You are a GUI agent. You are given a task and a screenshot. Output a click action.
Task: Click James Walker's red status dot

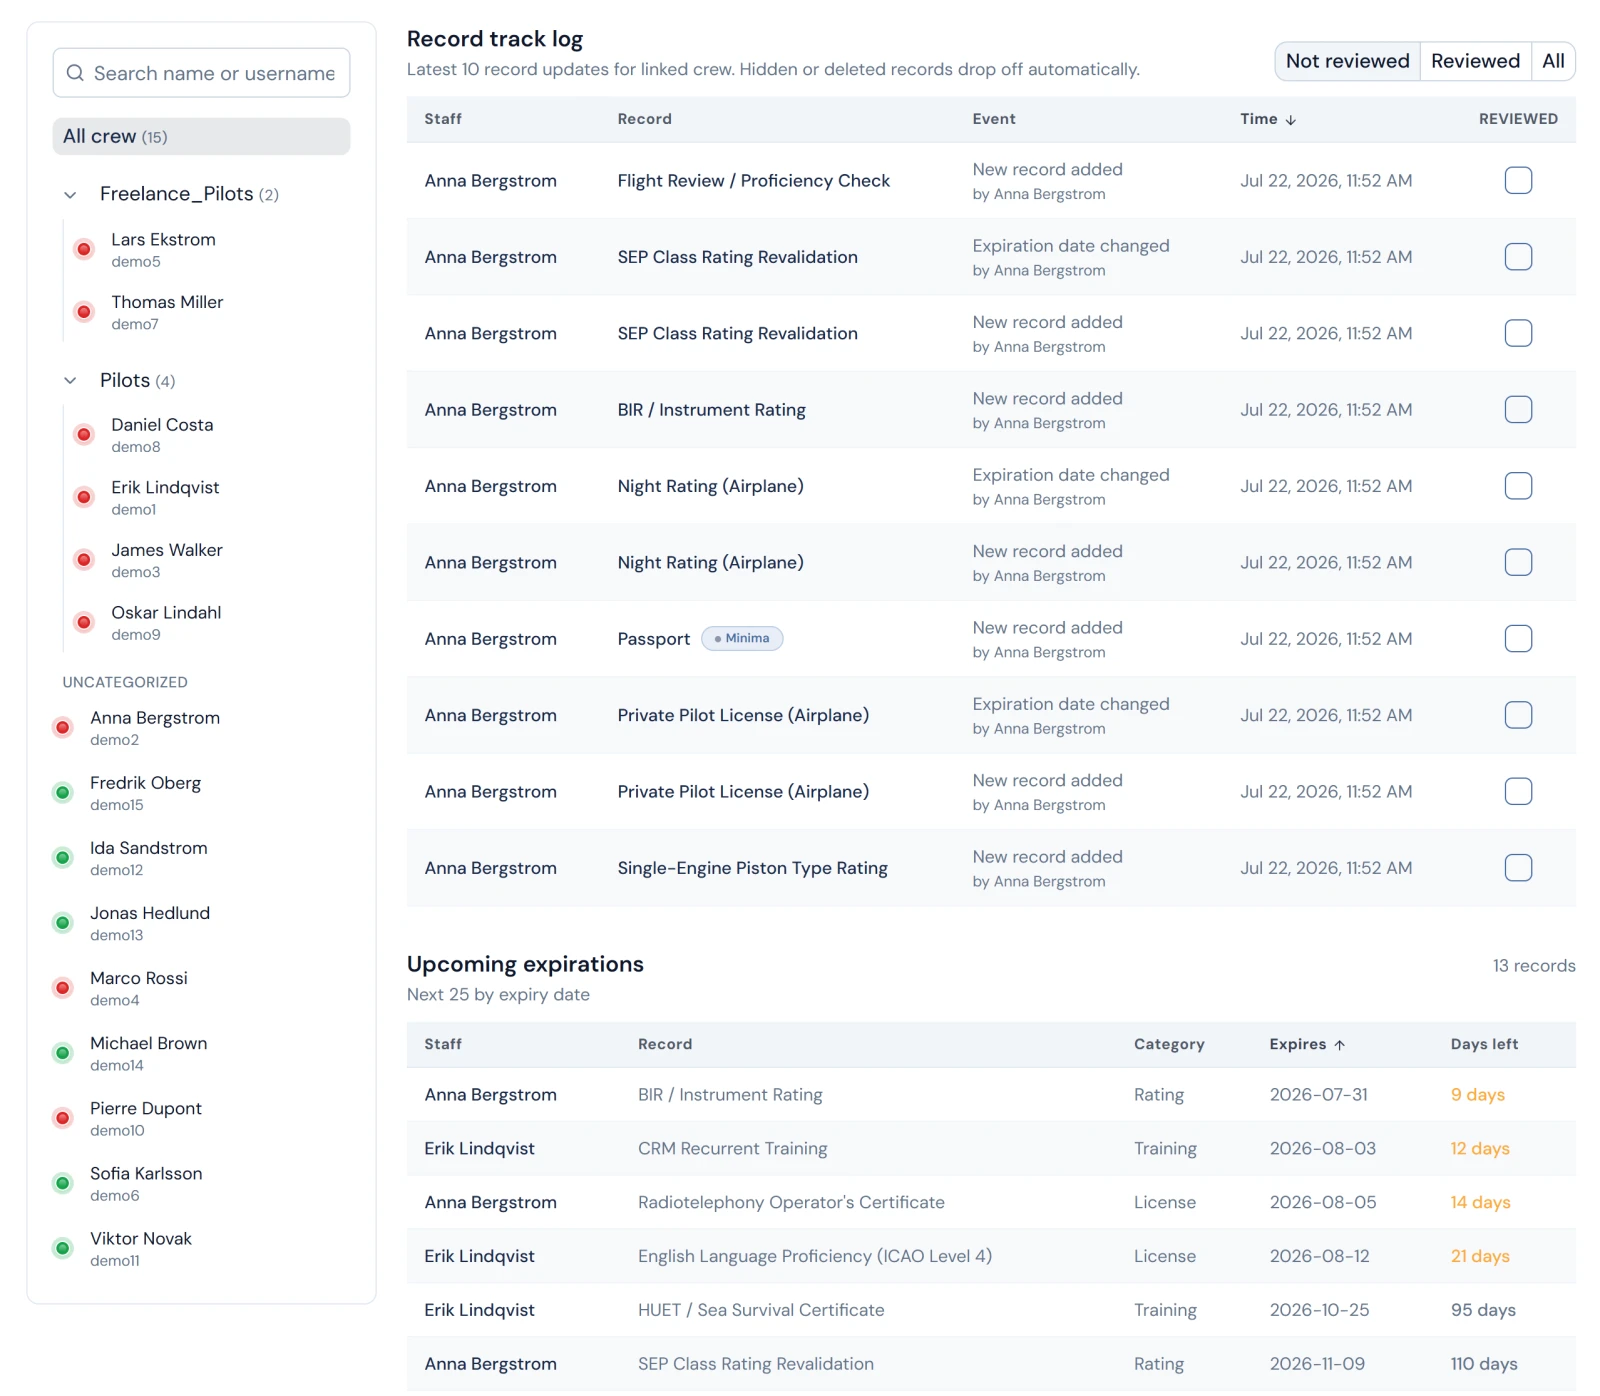point(84,560)
